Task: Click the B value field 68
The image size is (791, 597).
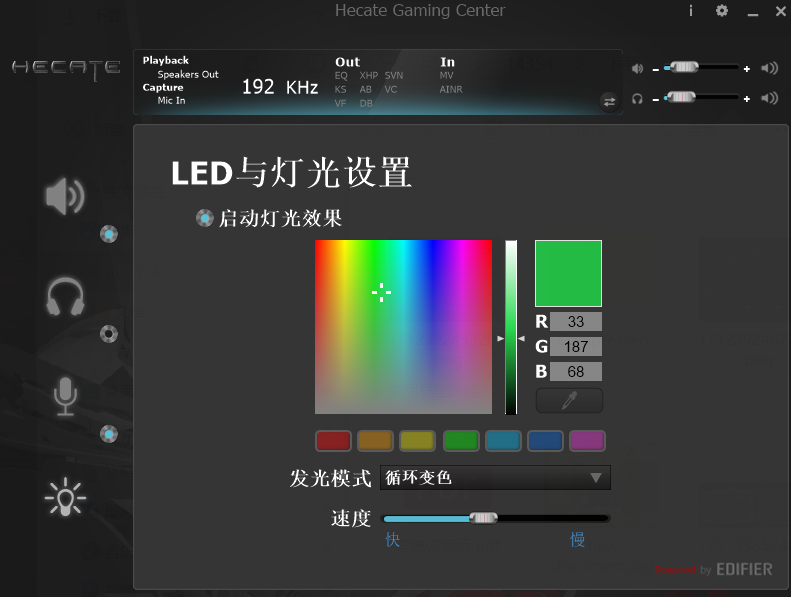Action: click(x=576, y=371)
